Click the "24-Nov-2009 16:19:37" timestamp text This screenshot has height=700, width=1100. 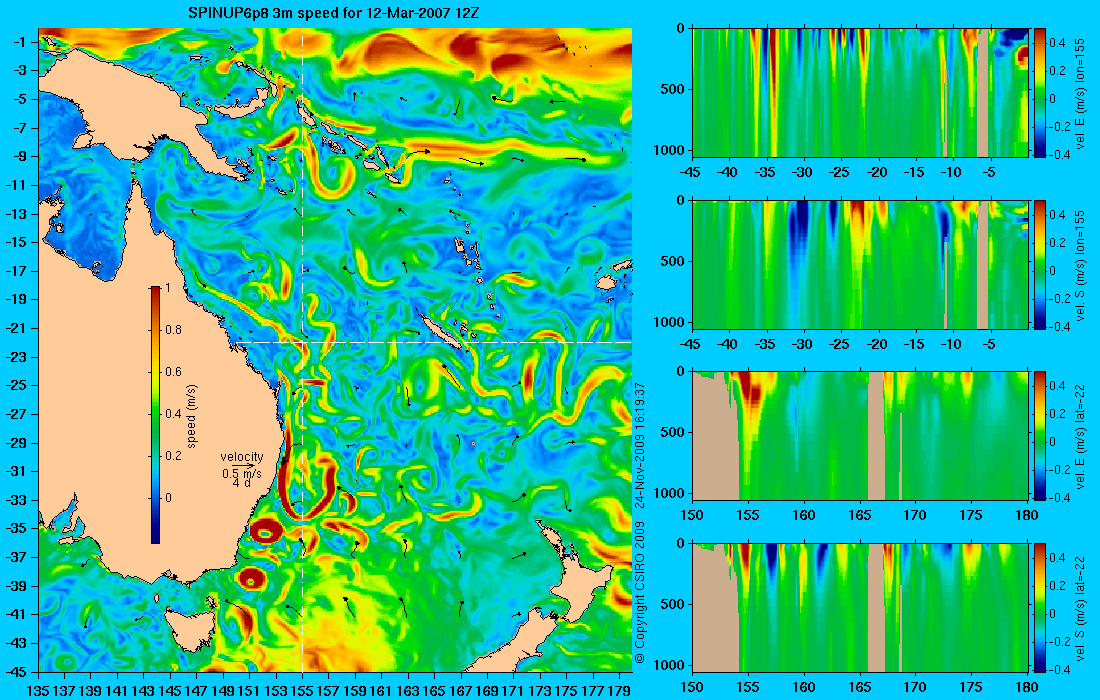pyautogui.click(x=640, y=445)
